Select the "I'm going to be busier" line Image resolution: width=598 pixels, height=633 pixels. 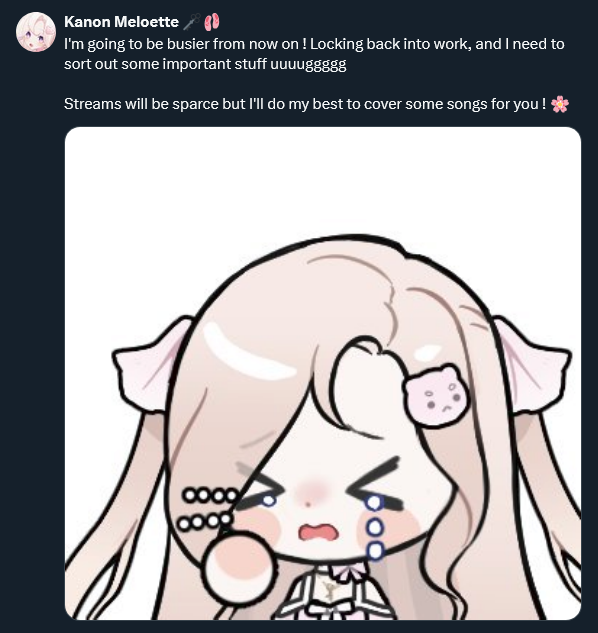(314, 44)
